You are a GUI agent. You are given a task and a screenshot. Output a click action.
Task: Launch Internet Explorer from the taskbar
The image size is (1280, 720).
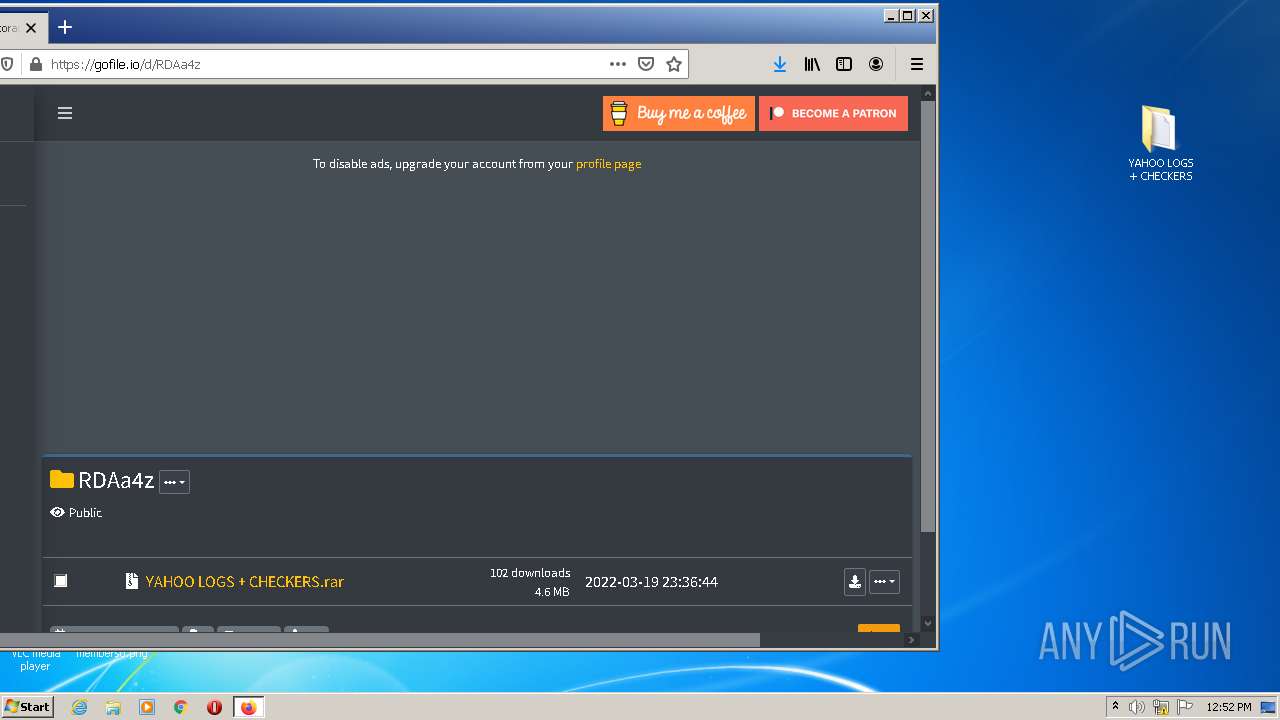79,707
